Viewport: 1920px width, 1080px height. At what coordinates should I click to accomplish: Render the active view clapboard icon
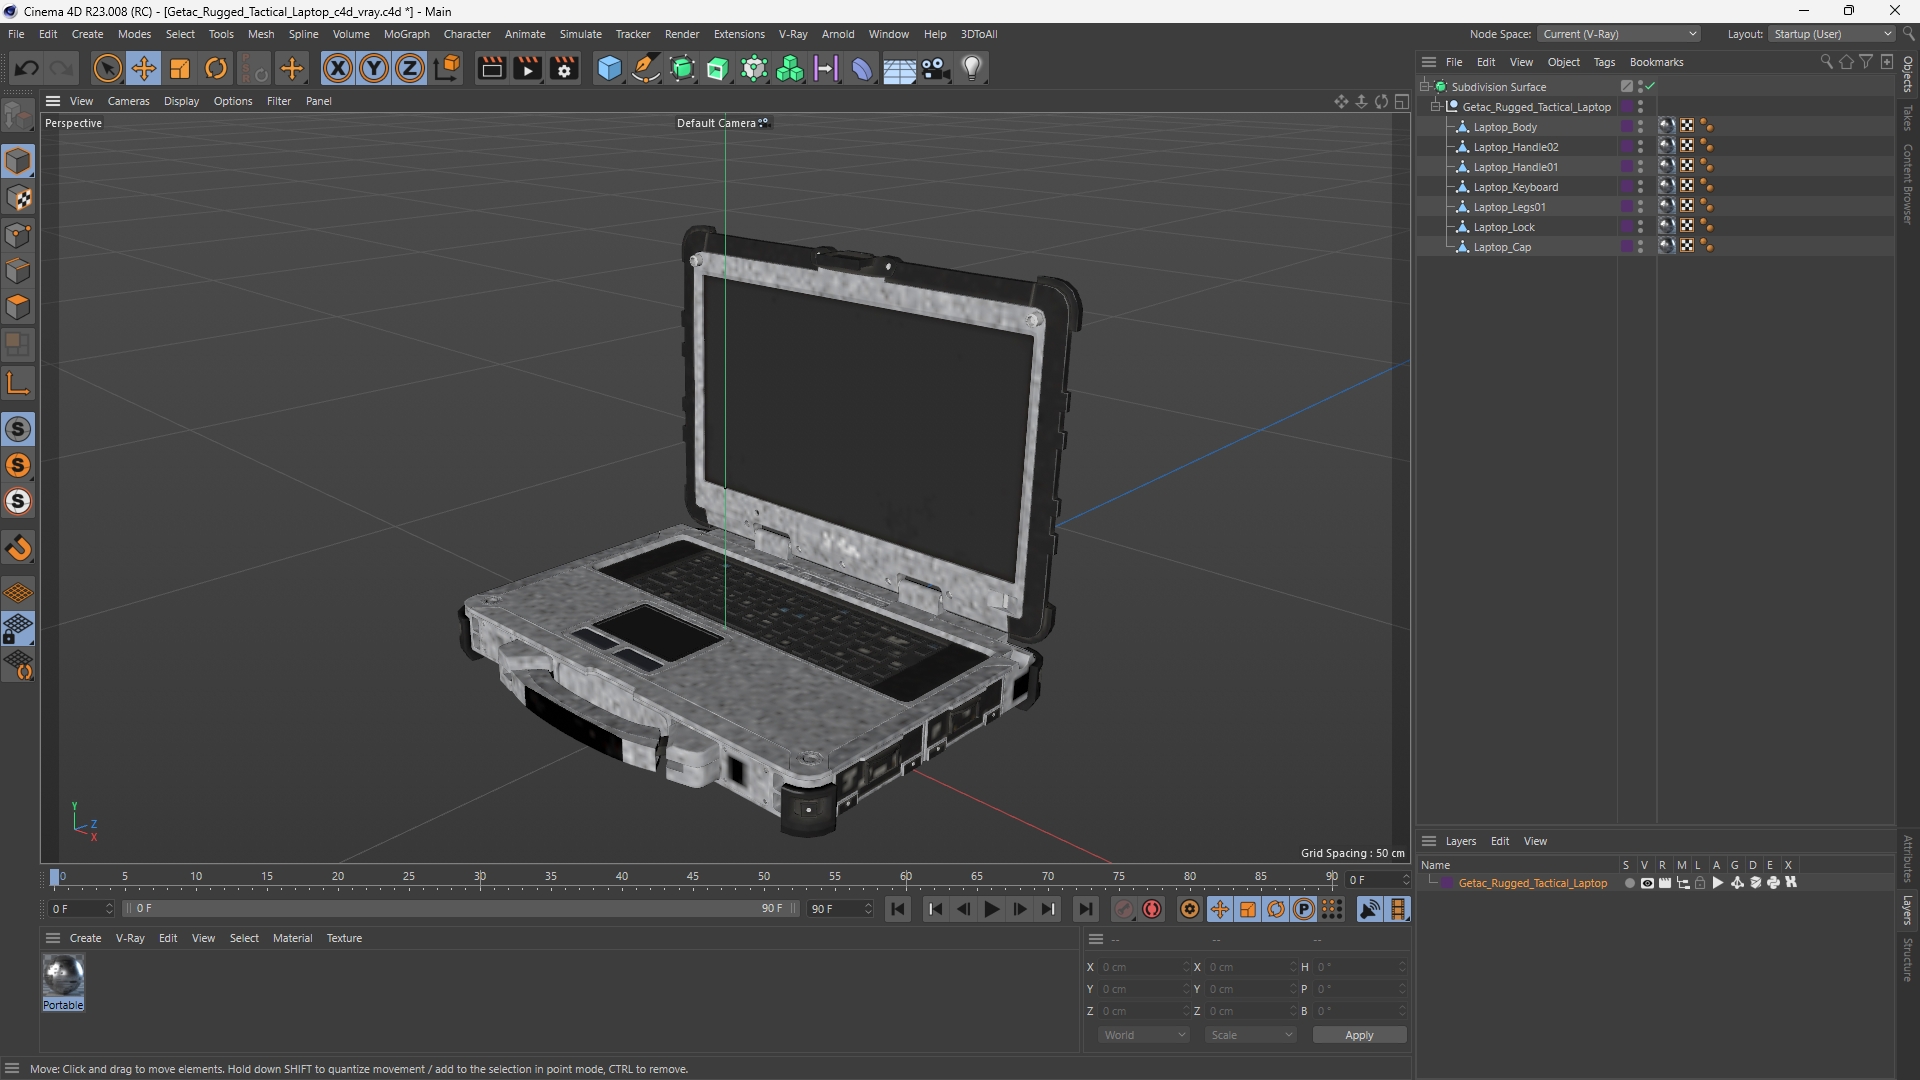[491, 68]
